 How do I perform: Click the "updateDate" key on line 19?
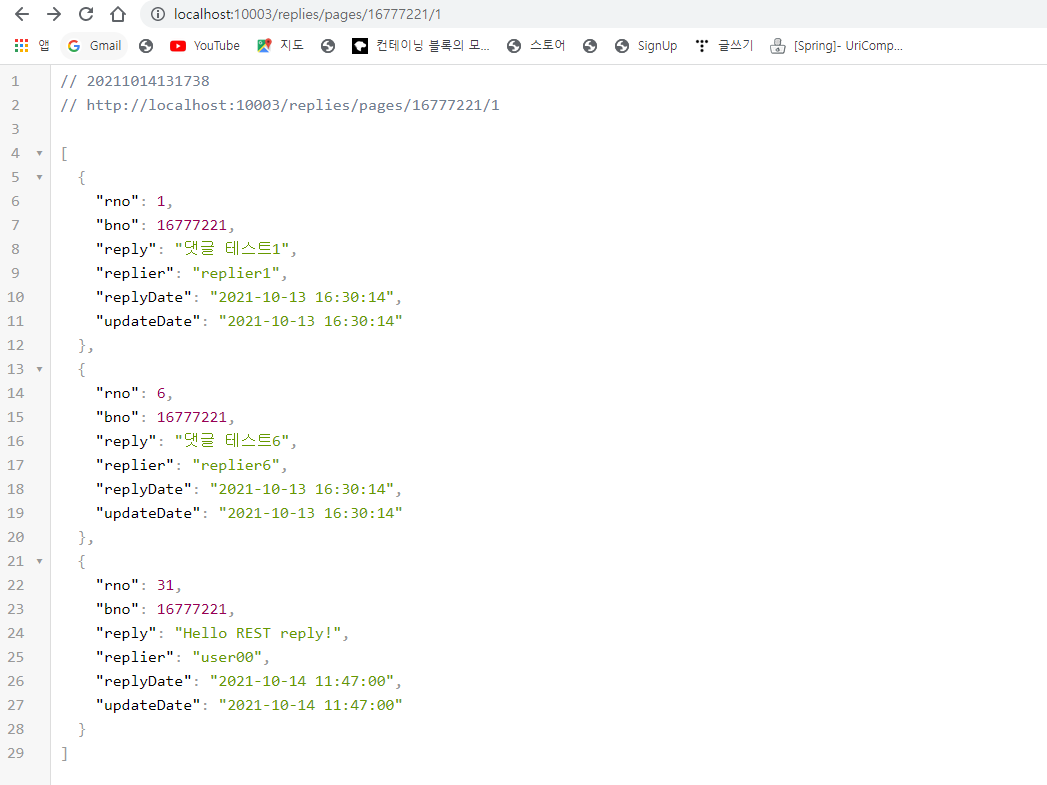[x=148, y=514]
